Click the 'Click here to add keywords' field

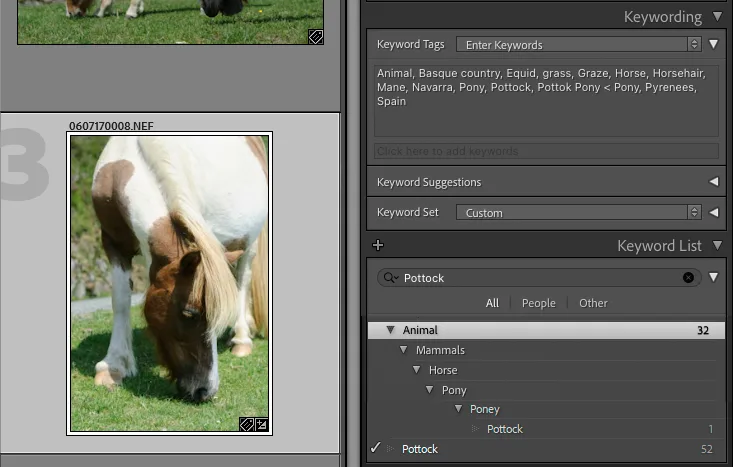pos(545,151)
